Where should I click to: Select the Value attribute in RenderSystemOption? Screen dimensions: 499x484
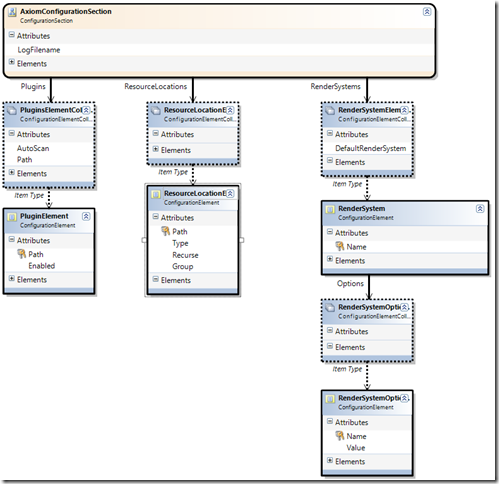(x=356, y=448)
